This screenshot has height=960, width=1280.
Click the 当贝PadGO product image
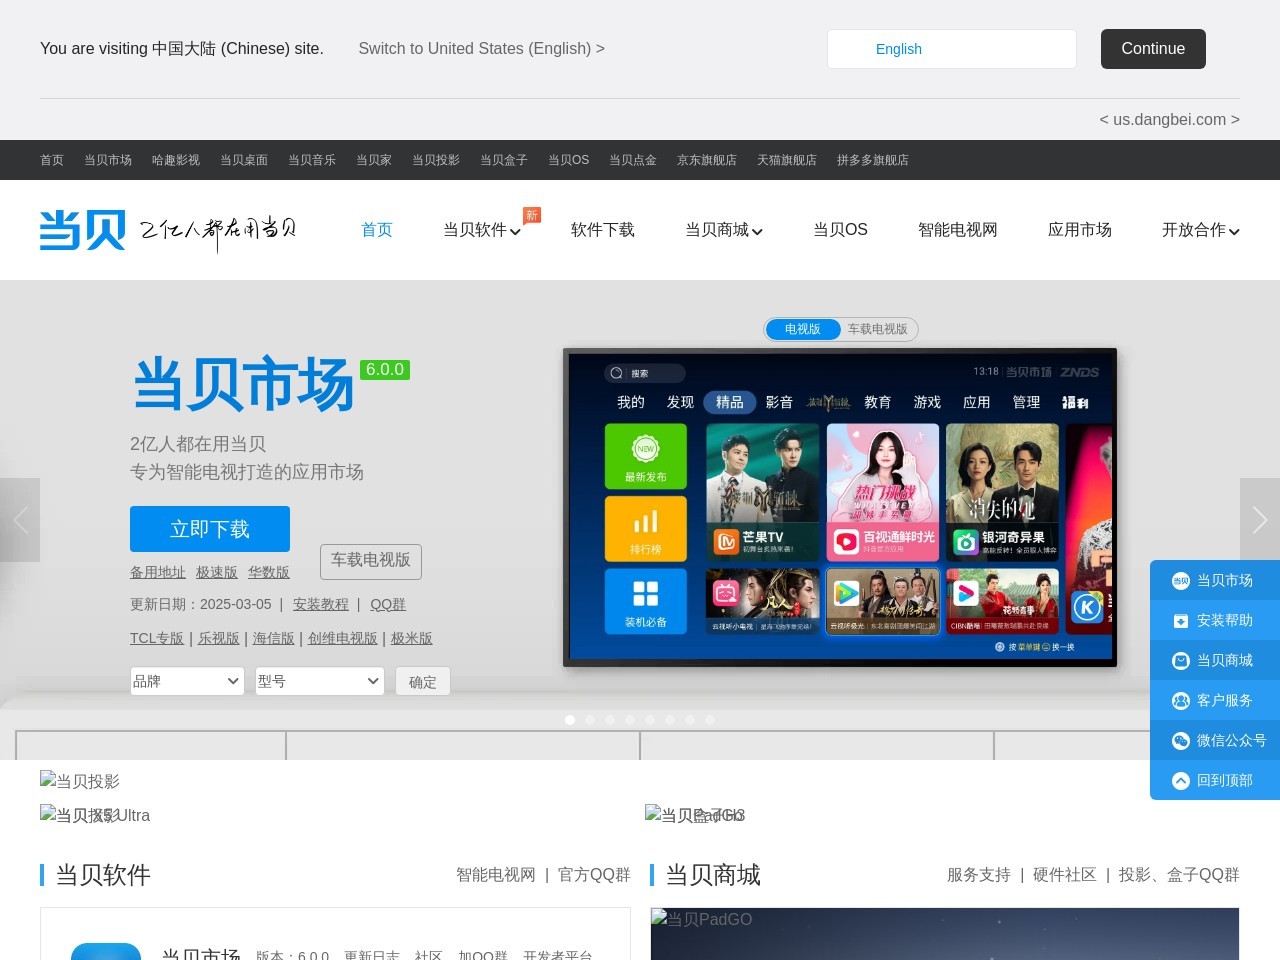(x=945, y=934)
